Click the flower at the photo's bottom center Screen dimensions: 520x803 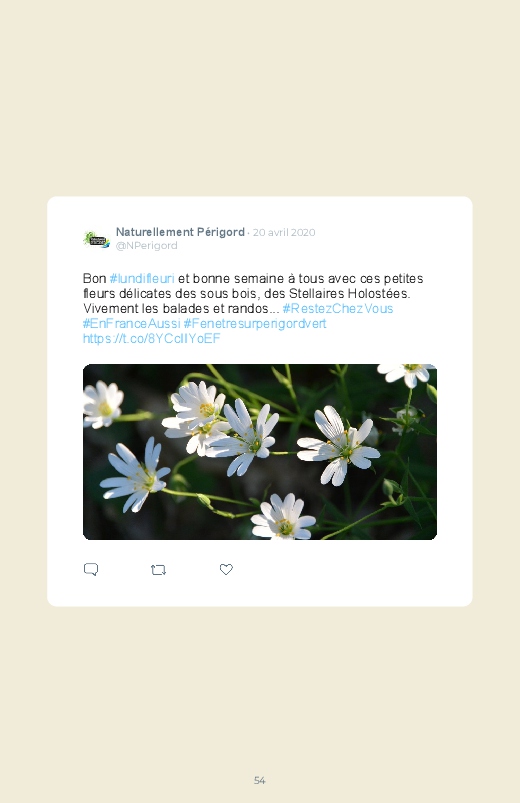click(x=283, y=517)
